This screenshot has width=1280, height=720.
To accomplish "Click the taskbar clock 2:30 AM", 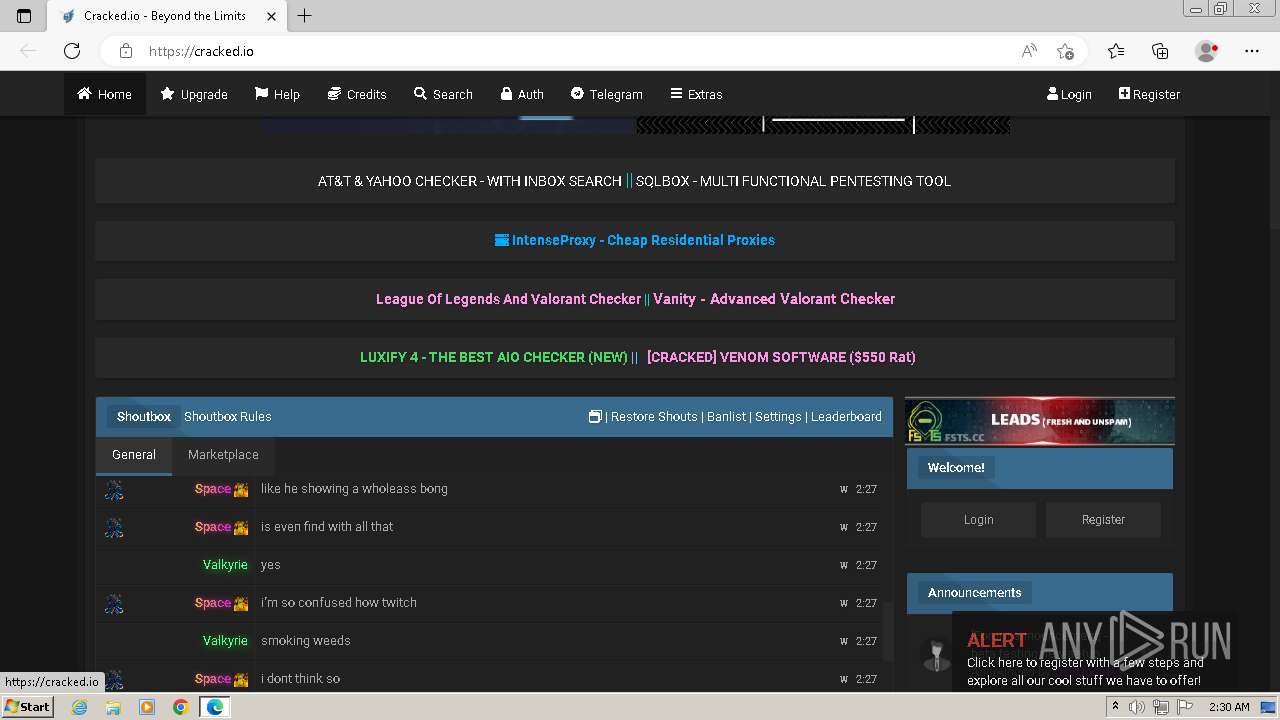I will (x=1229, y=707).
